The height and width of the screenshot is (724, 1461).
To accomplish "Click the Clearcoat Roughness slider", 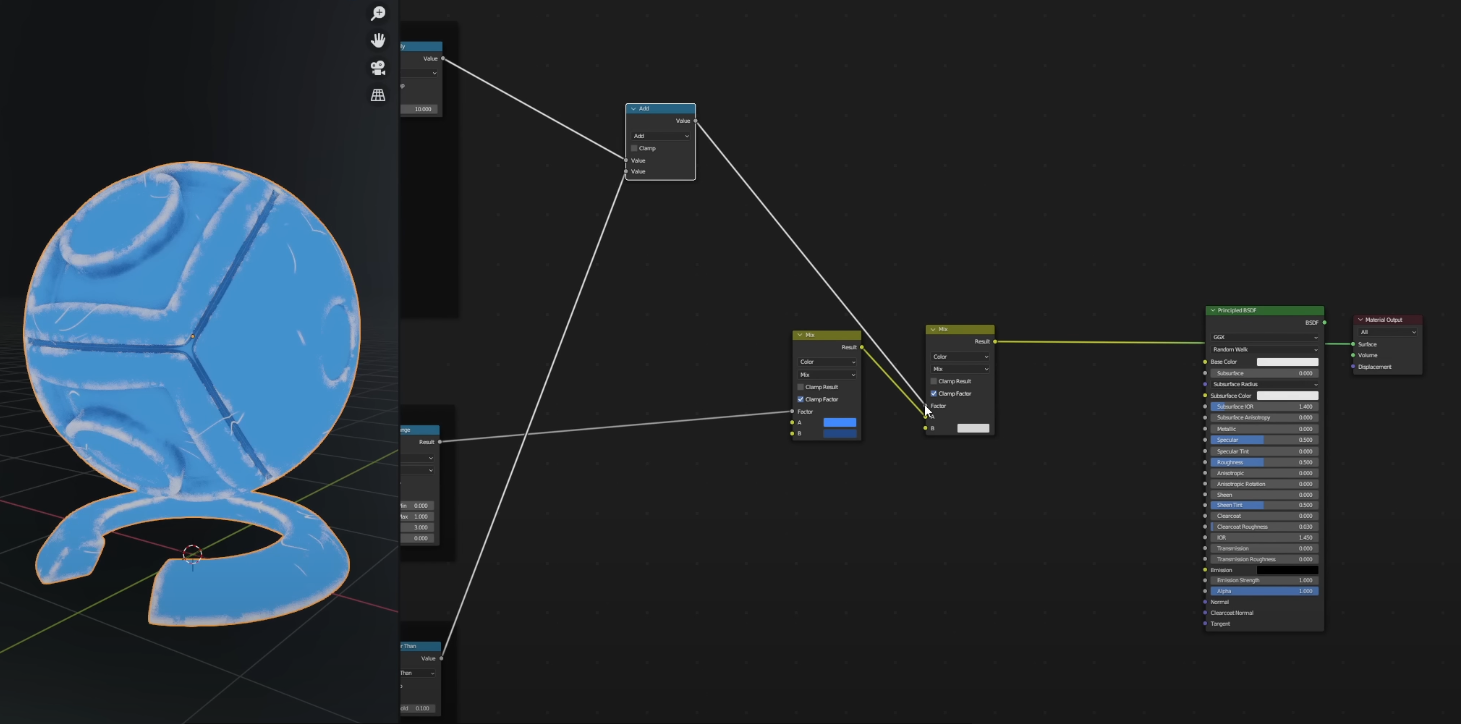I will point(1264,527).
